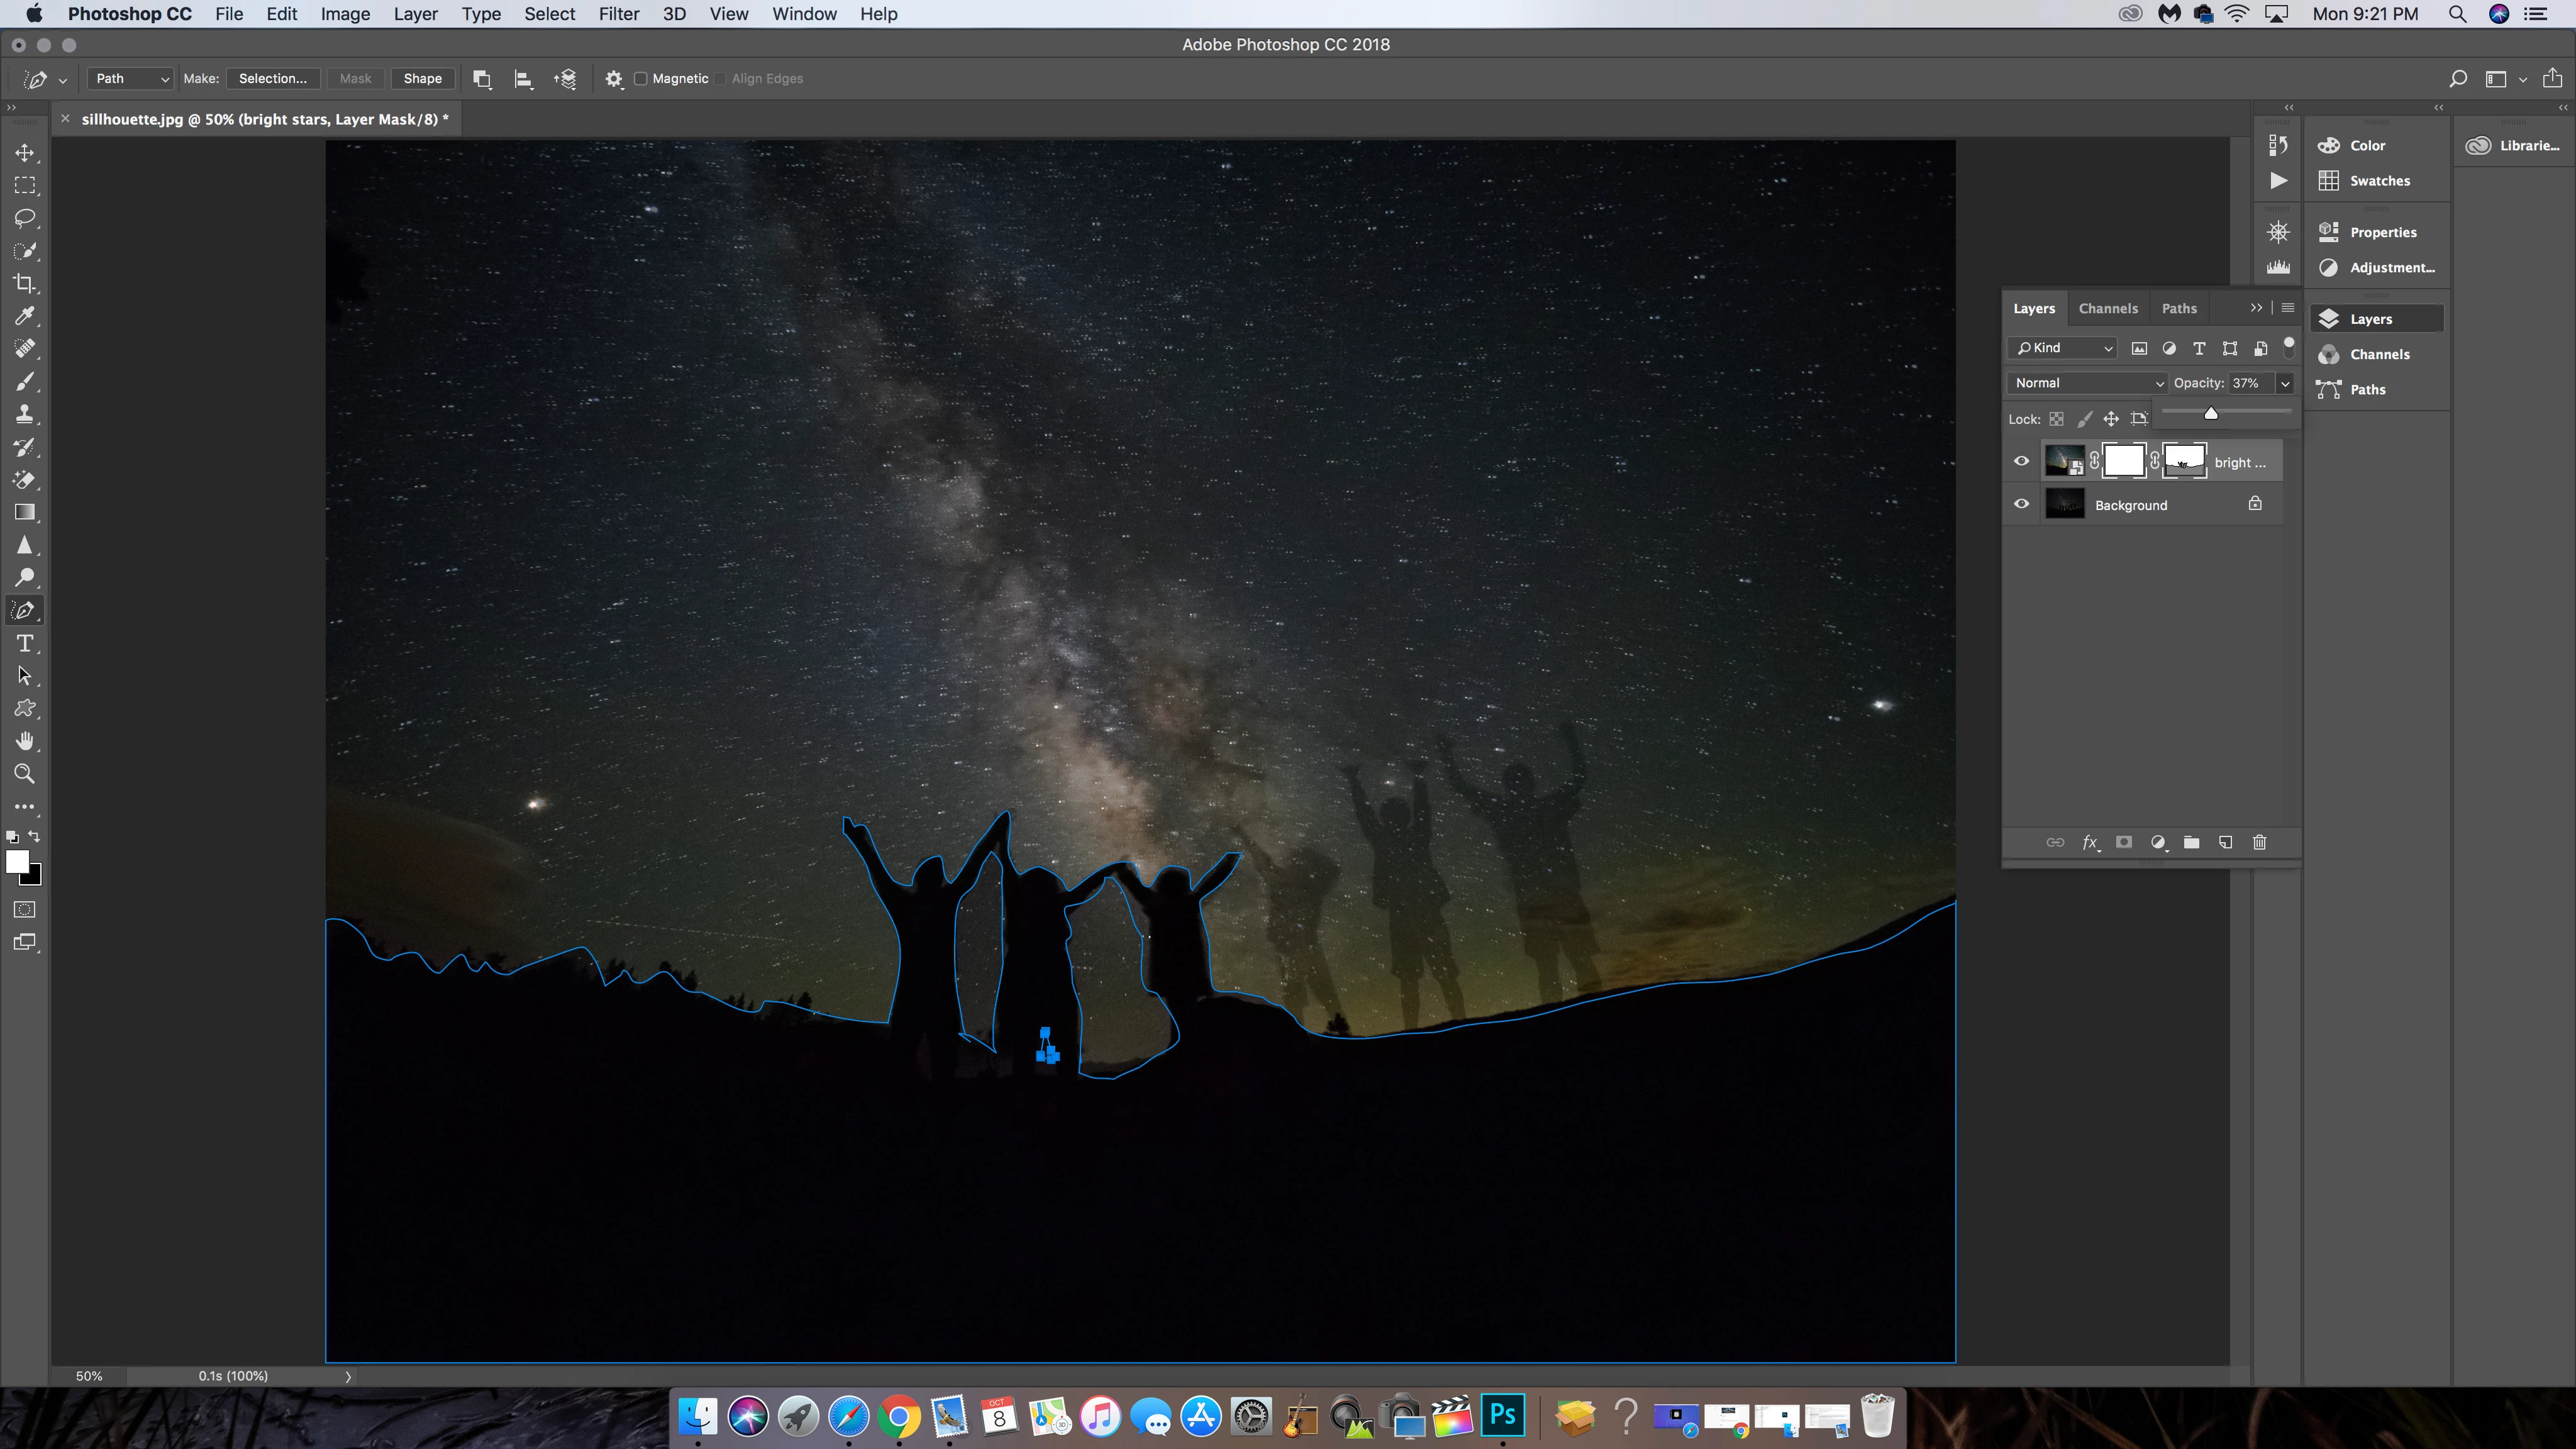Create a new group folder icon
This screenshot has height=1449, width=2576.
click(2191, 843)
